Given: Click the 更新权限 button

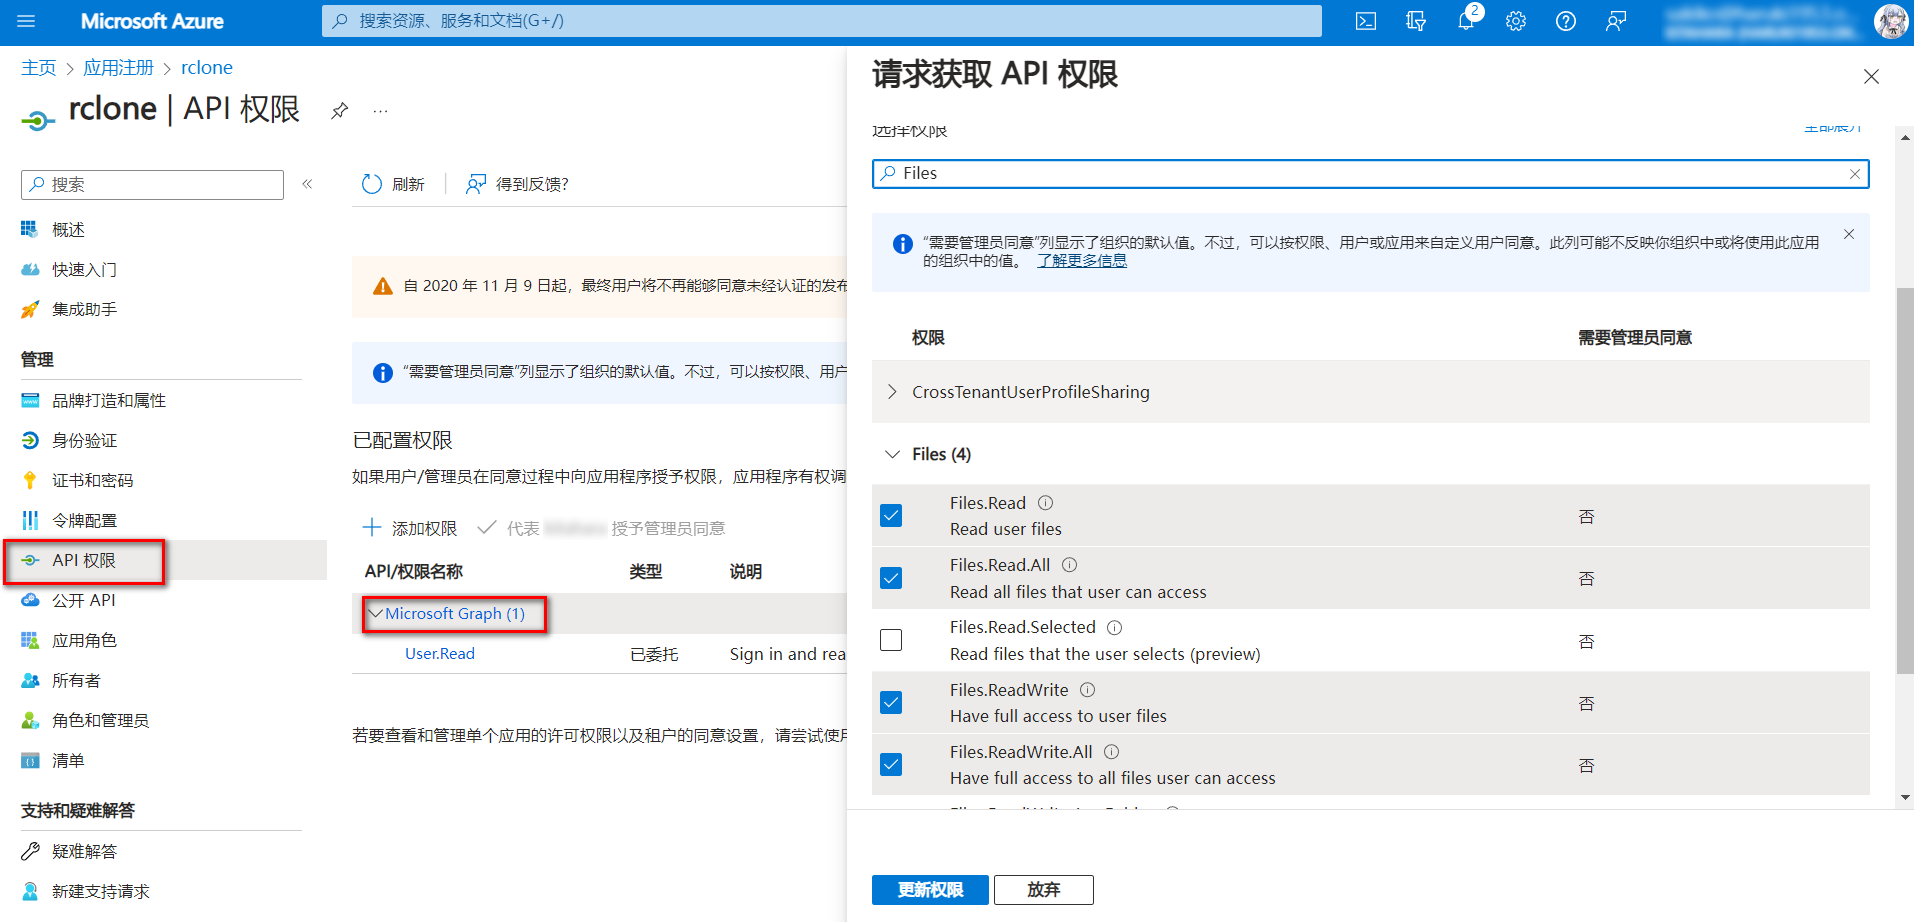Looking at the screenshot, I should click(929, 890).
